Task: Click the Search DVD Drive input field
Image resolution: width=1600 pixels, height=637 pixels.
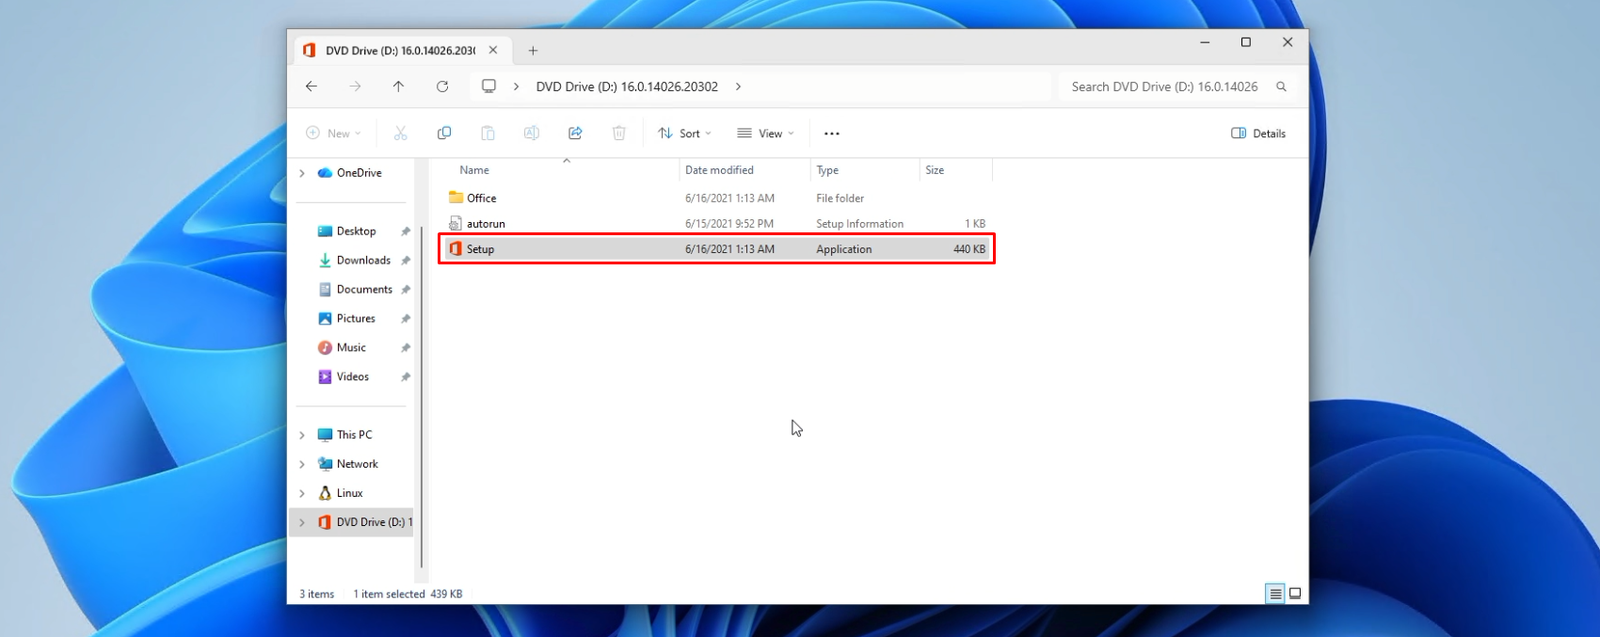Action: (1165, 87)
